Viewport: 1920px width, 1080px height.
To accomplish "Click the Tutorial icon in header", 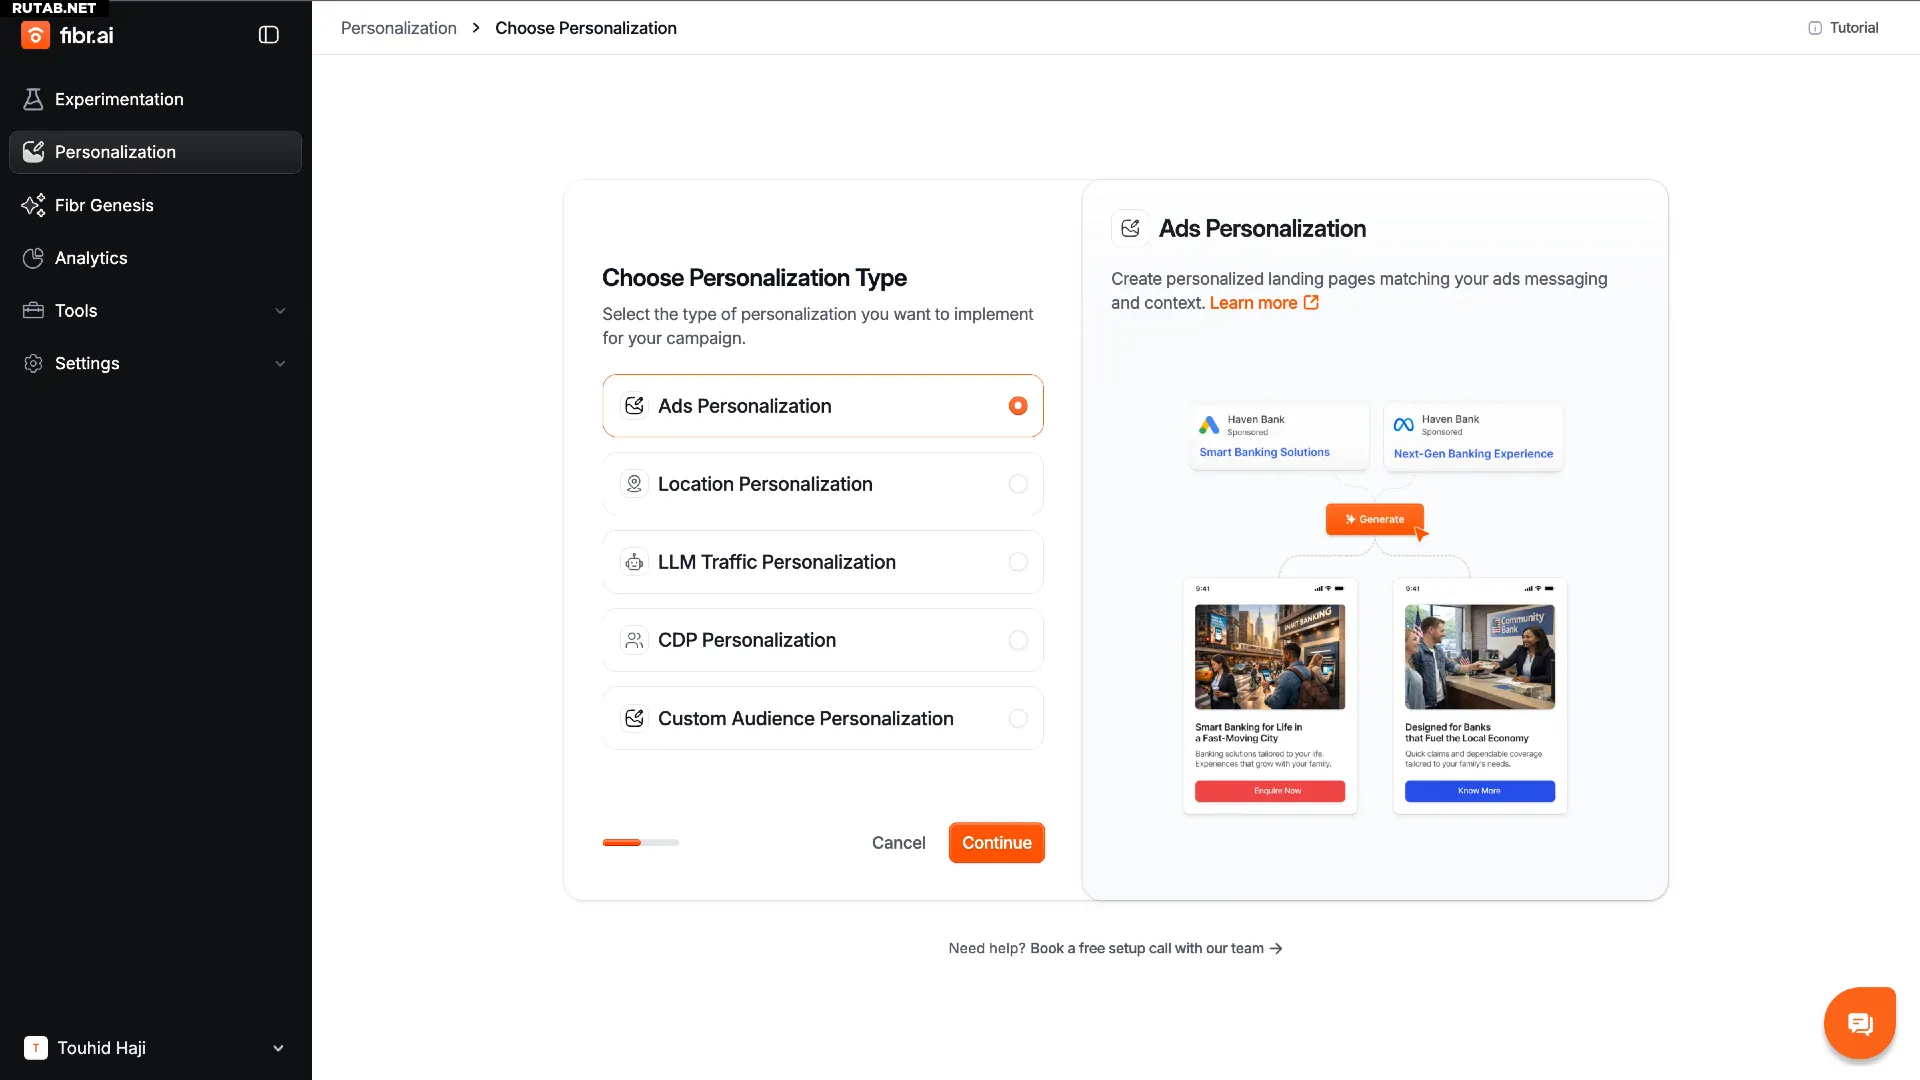I will 1815,28.
